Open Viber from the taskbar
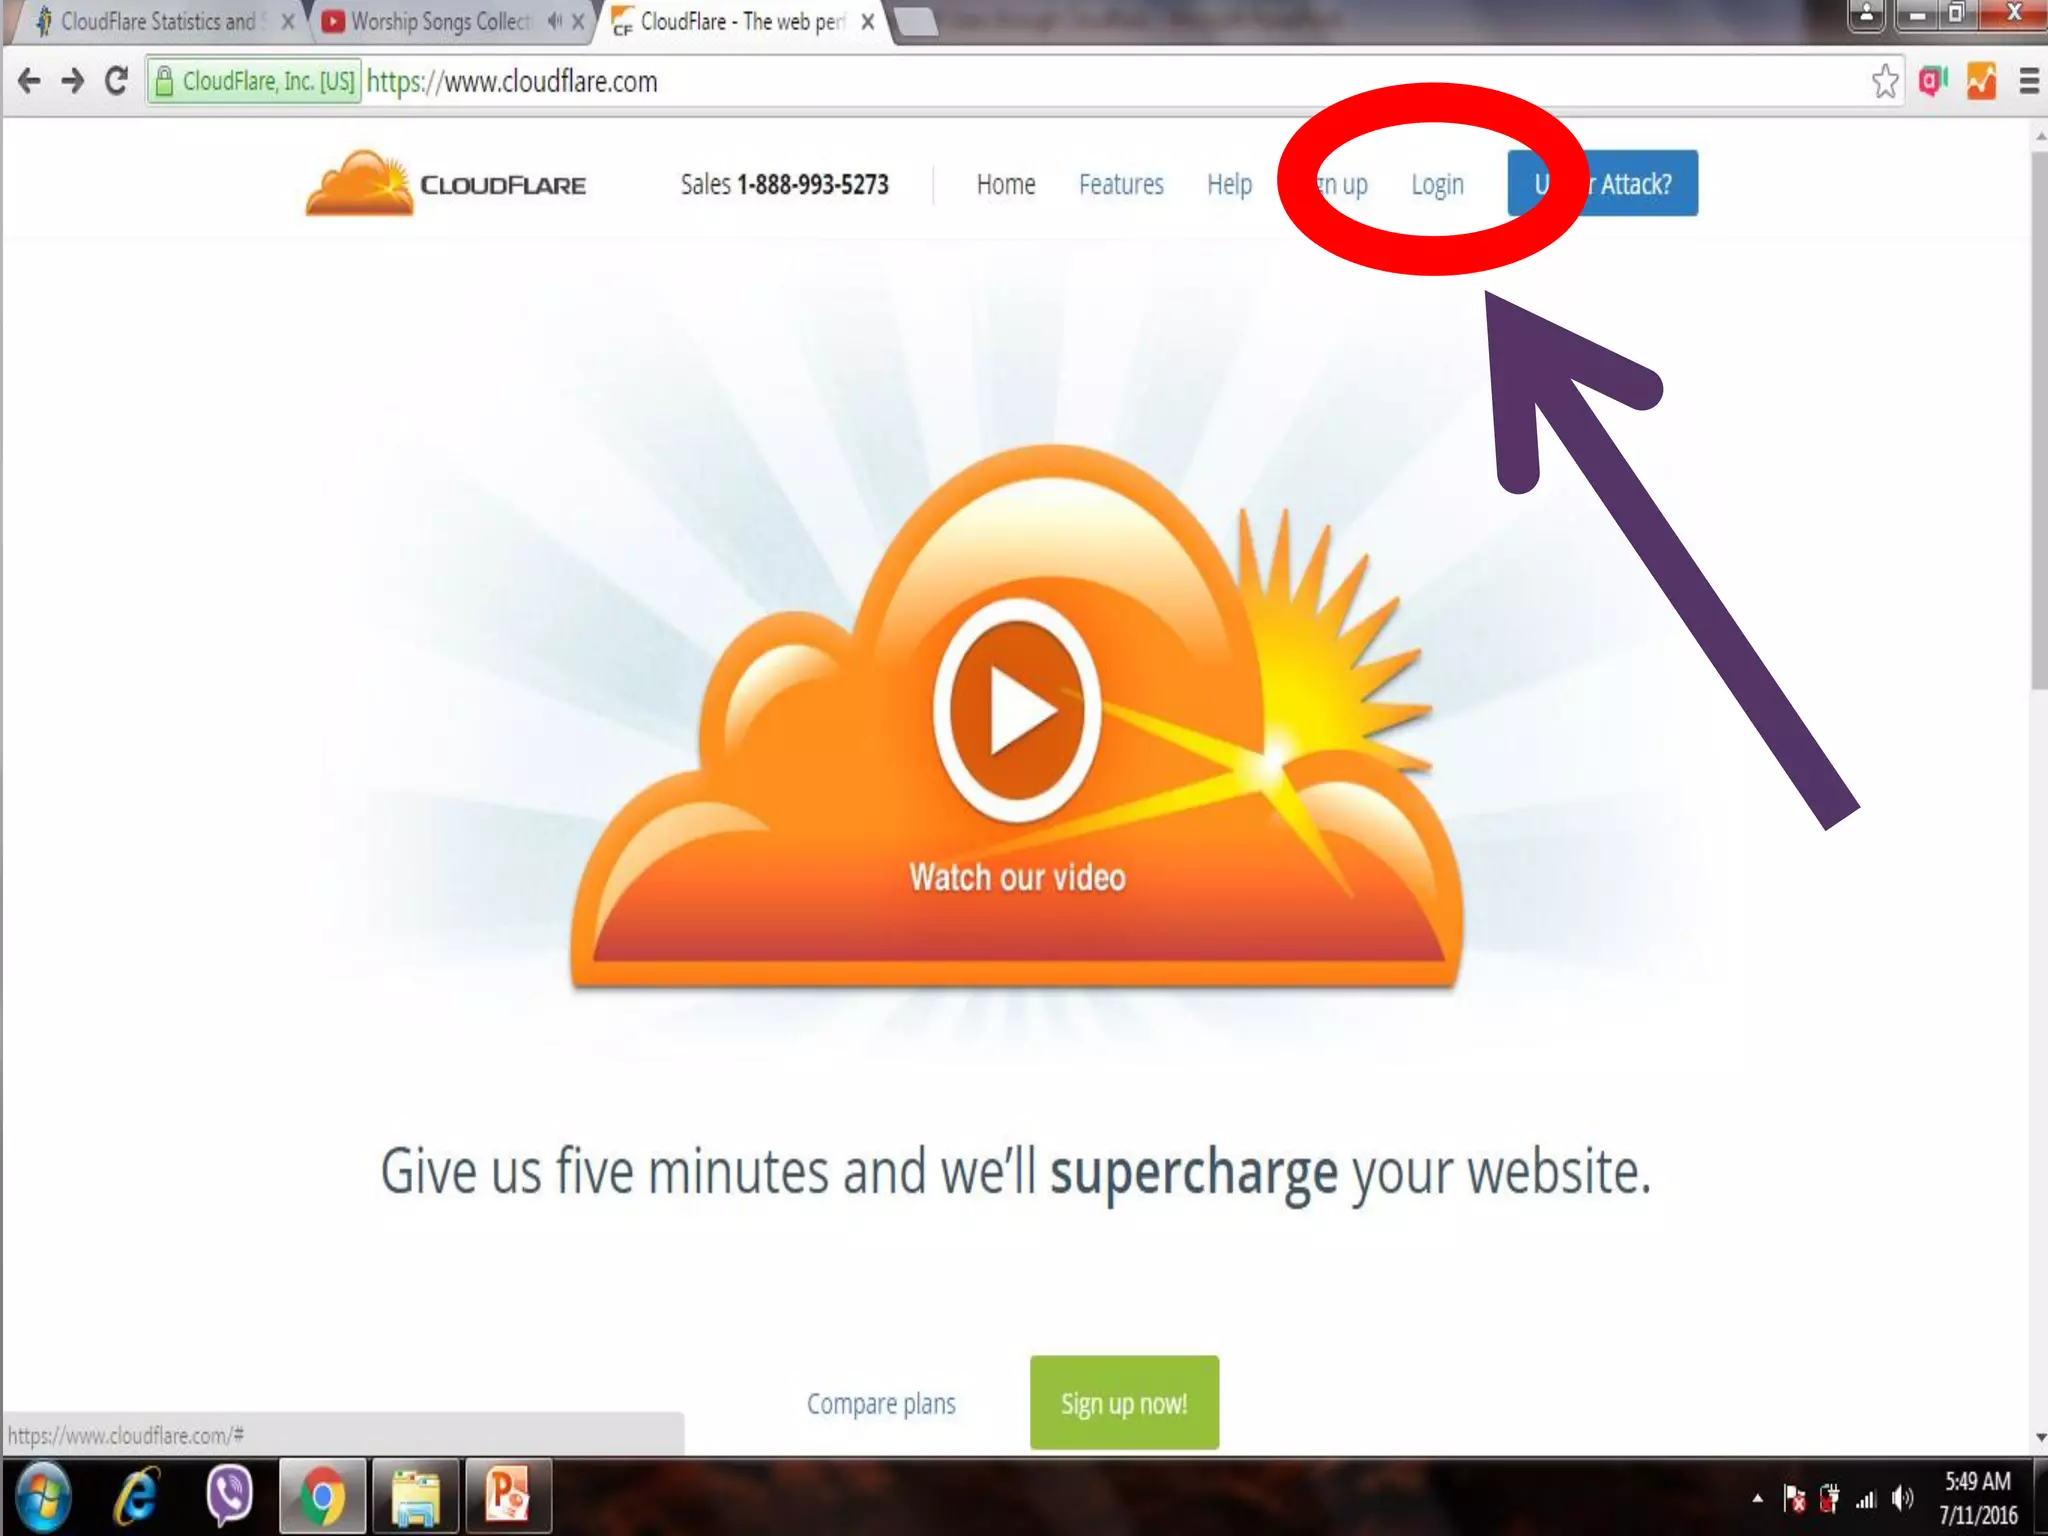2048x1536 pixels. coord(229,1496)
